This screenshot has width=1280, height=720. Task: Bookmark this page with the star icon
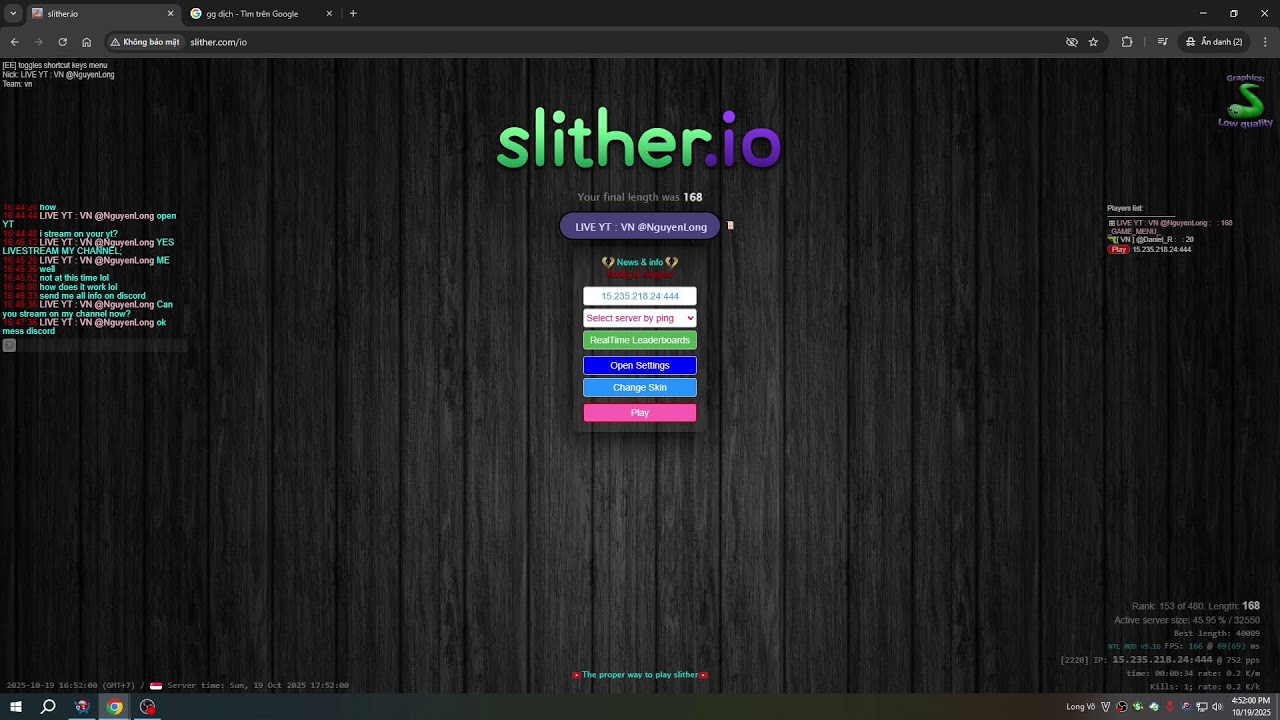[x=1093, y=42]
